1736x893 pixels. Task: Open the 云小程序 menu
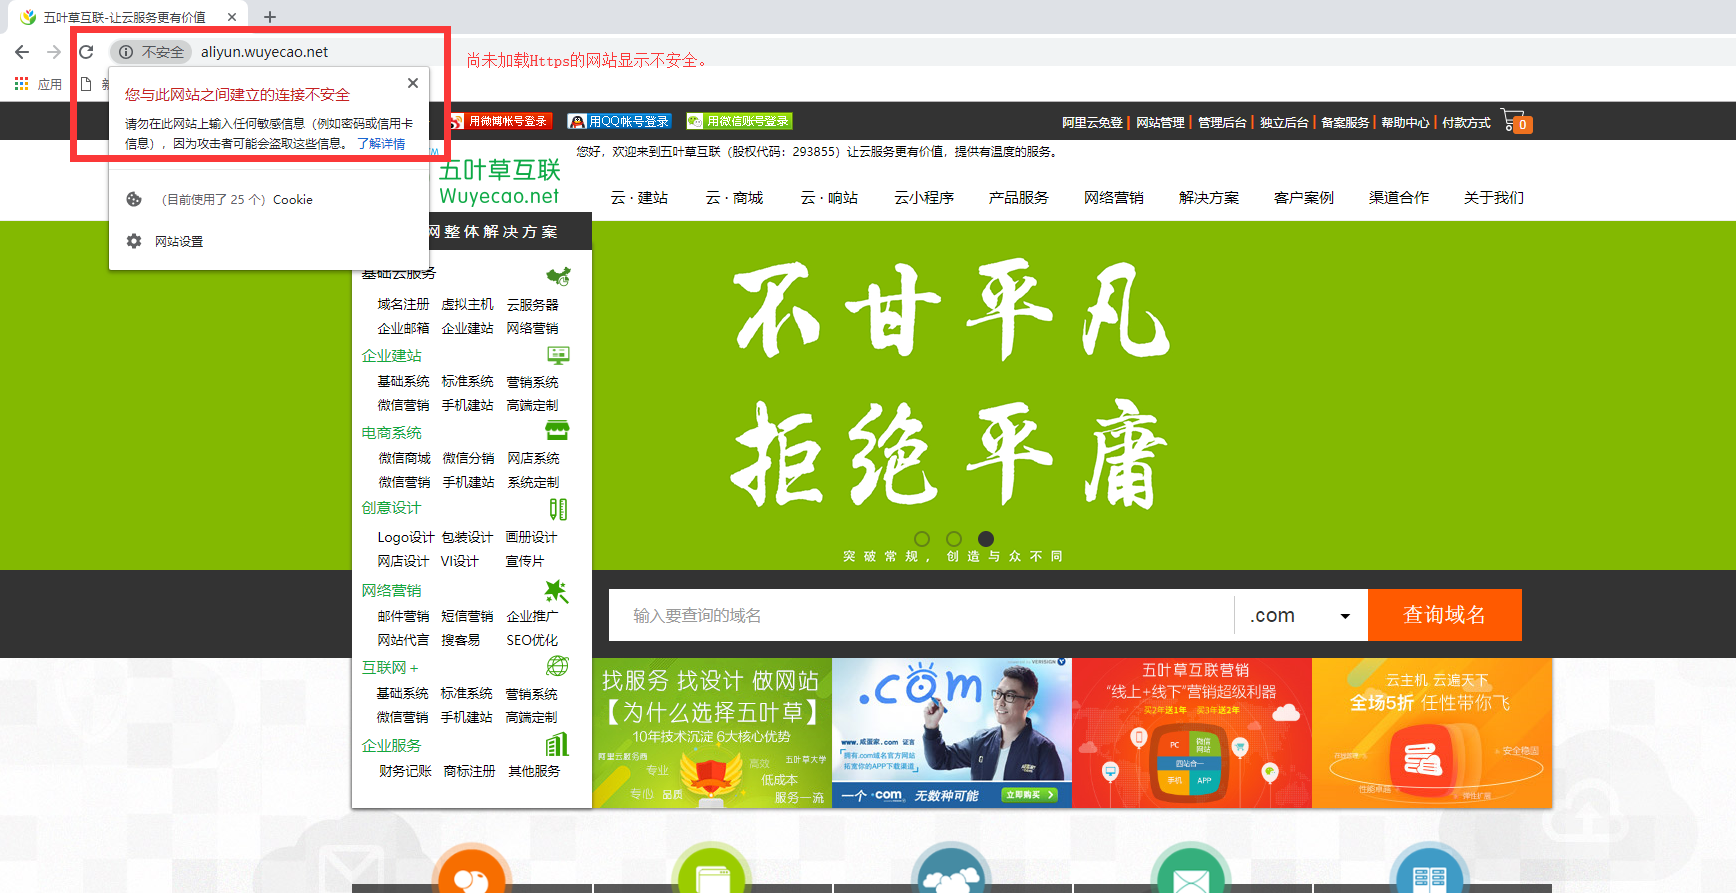(x=924, y=197)
